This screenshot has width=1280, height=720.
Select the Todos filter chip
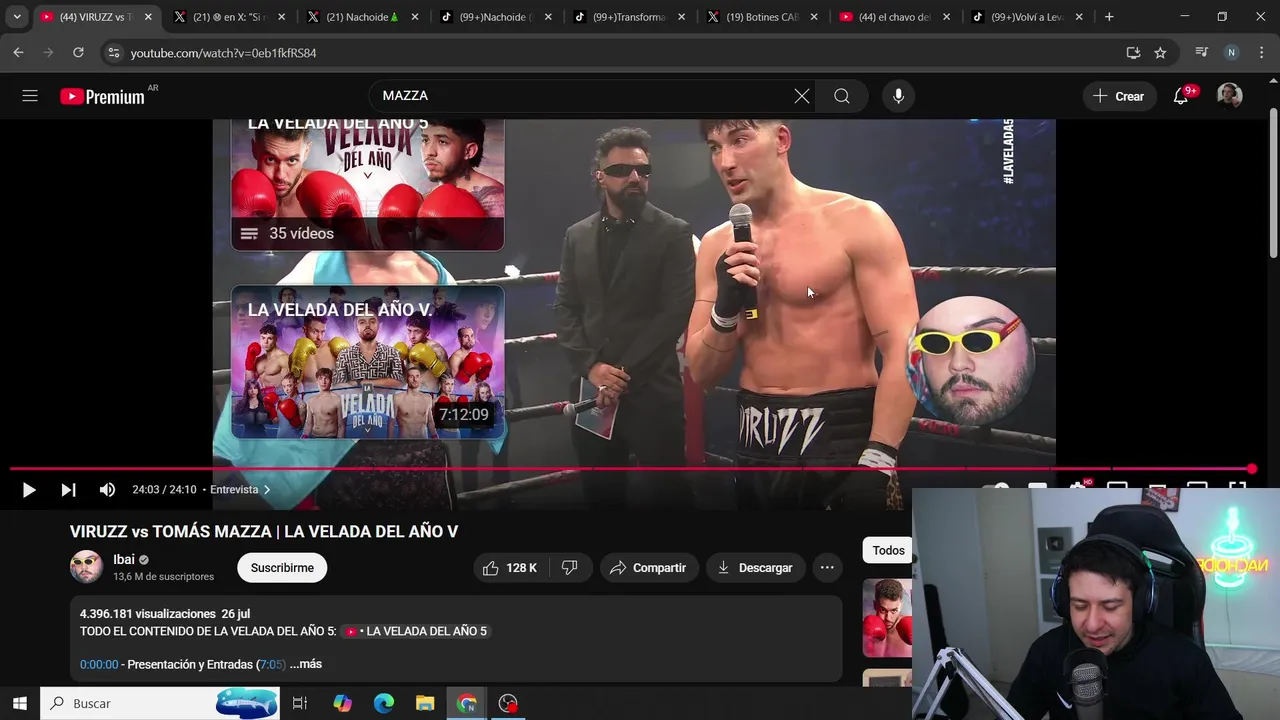click(888, 550)
